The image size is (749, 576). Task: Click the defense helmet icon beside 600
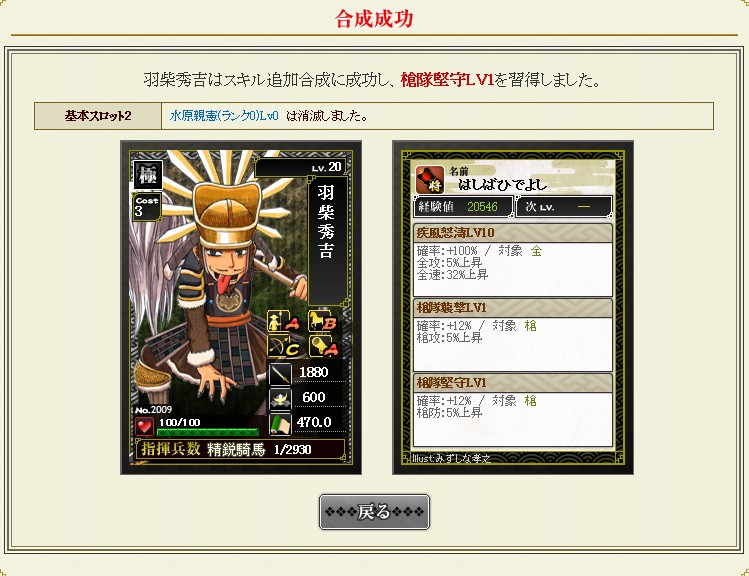(x=280, y=398)
